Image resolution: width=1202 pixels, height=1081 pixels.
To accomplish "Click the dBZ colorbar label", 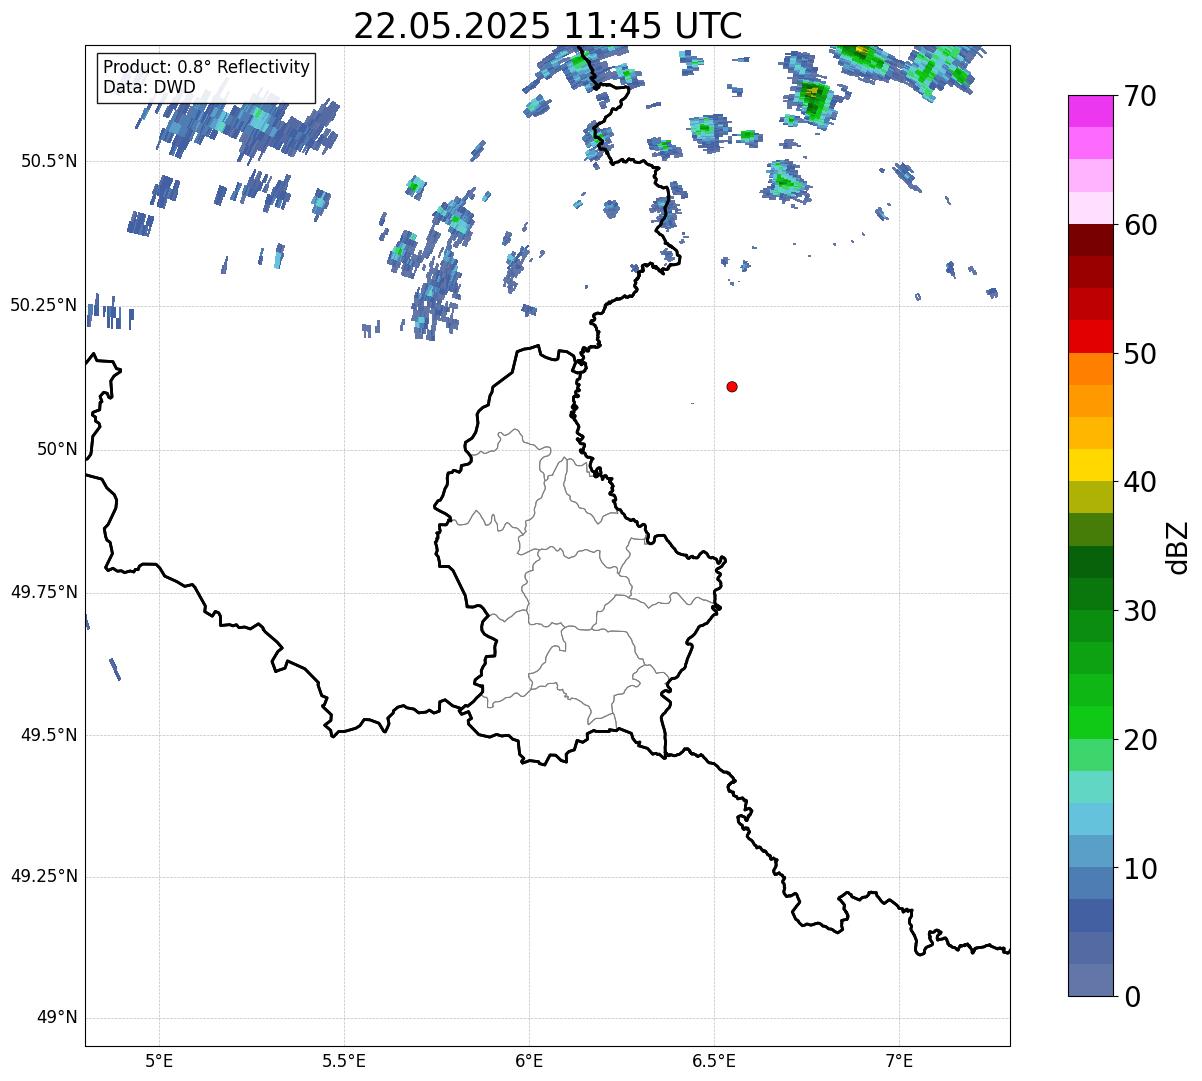I will (1178, 547).
